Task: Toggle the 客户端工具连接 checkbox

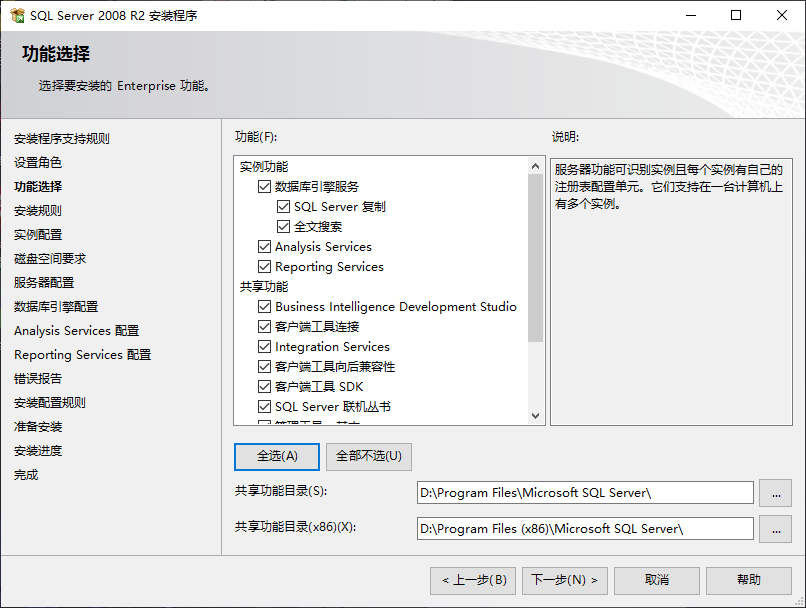Action: pos(264,327)
